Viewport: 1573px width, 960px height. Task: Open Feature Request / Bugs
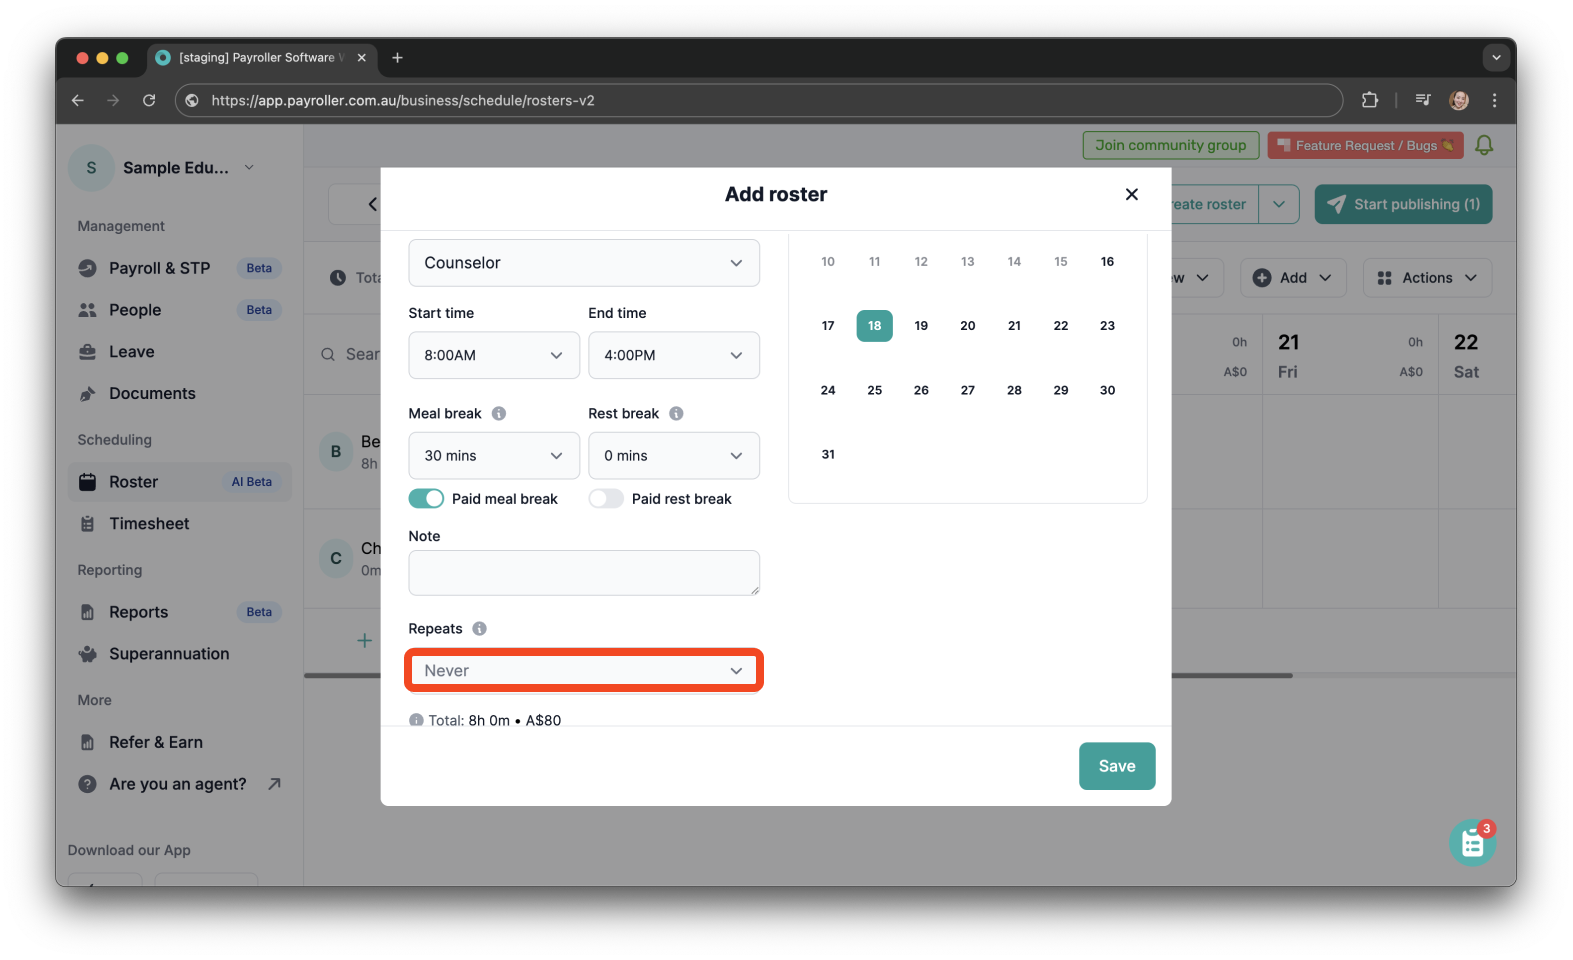pos(1365,145)
